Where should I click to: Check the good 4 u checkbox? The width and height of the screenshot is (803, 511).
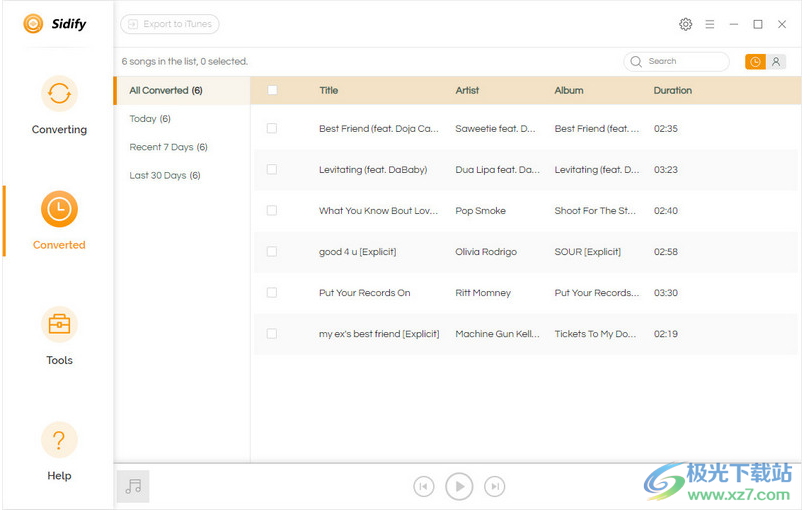coord(272,251)
